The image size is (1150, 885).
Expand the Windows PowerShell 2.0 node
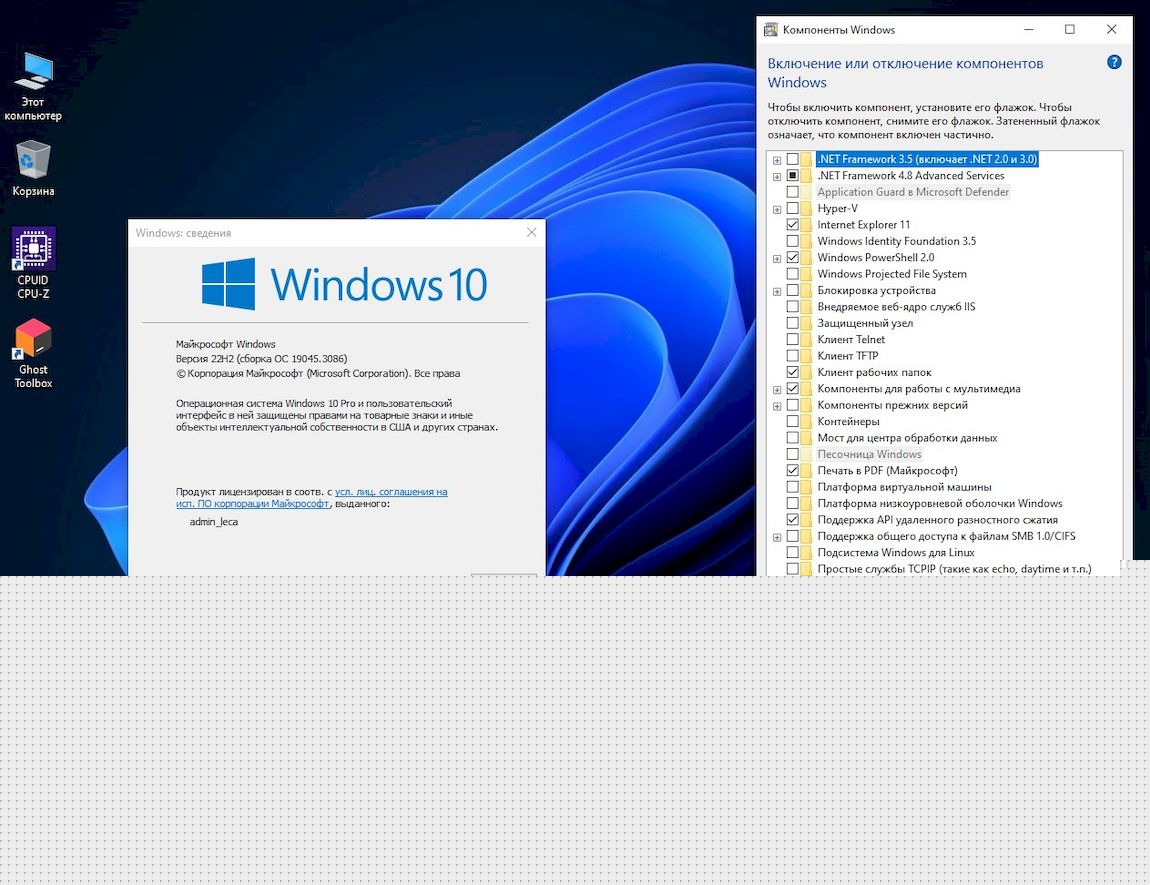[x=777, y=258]
